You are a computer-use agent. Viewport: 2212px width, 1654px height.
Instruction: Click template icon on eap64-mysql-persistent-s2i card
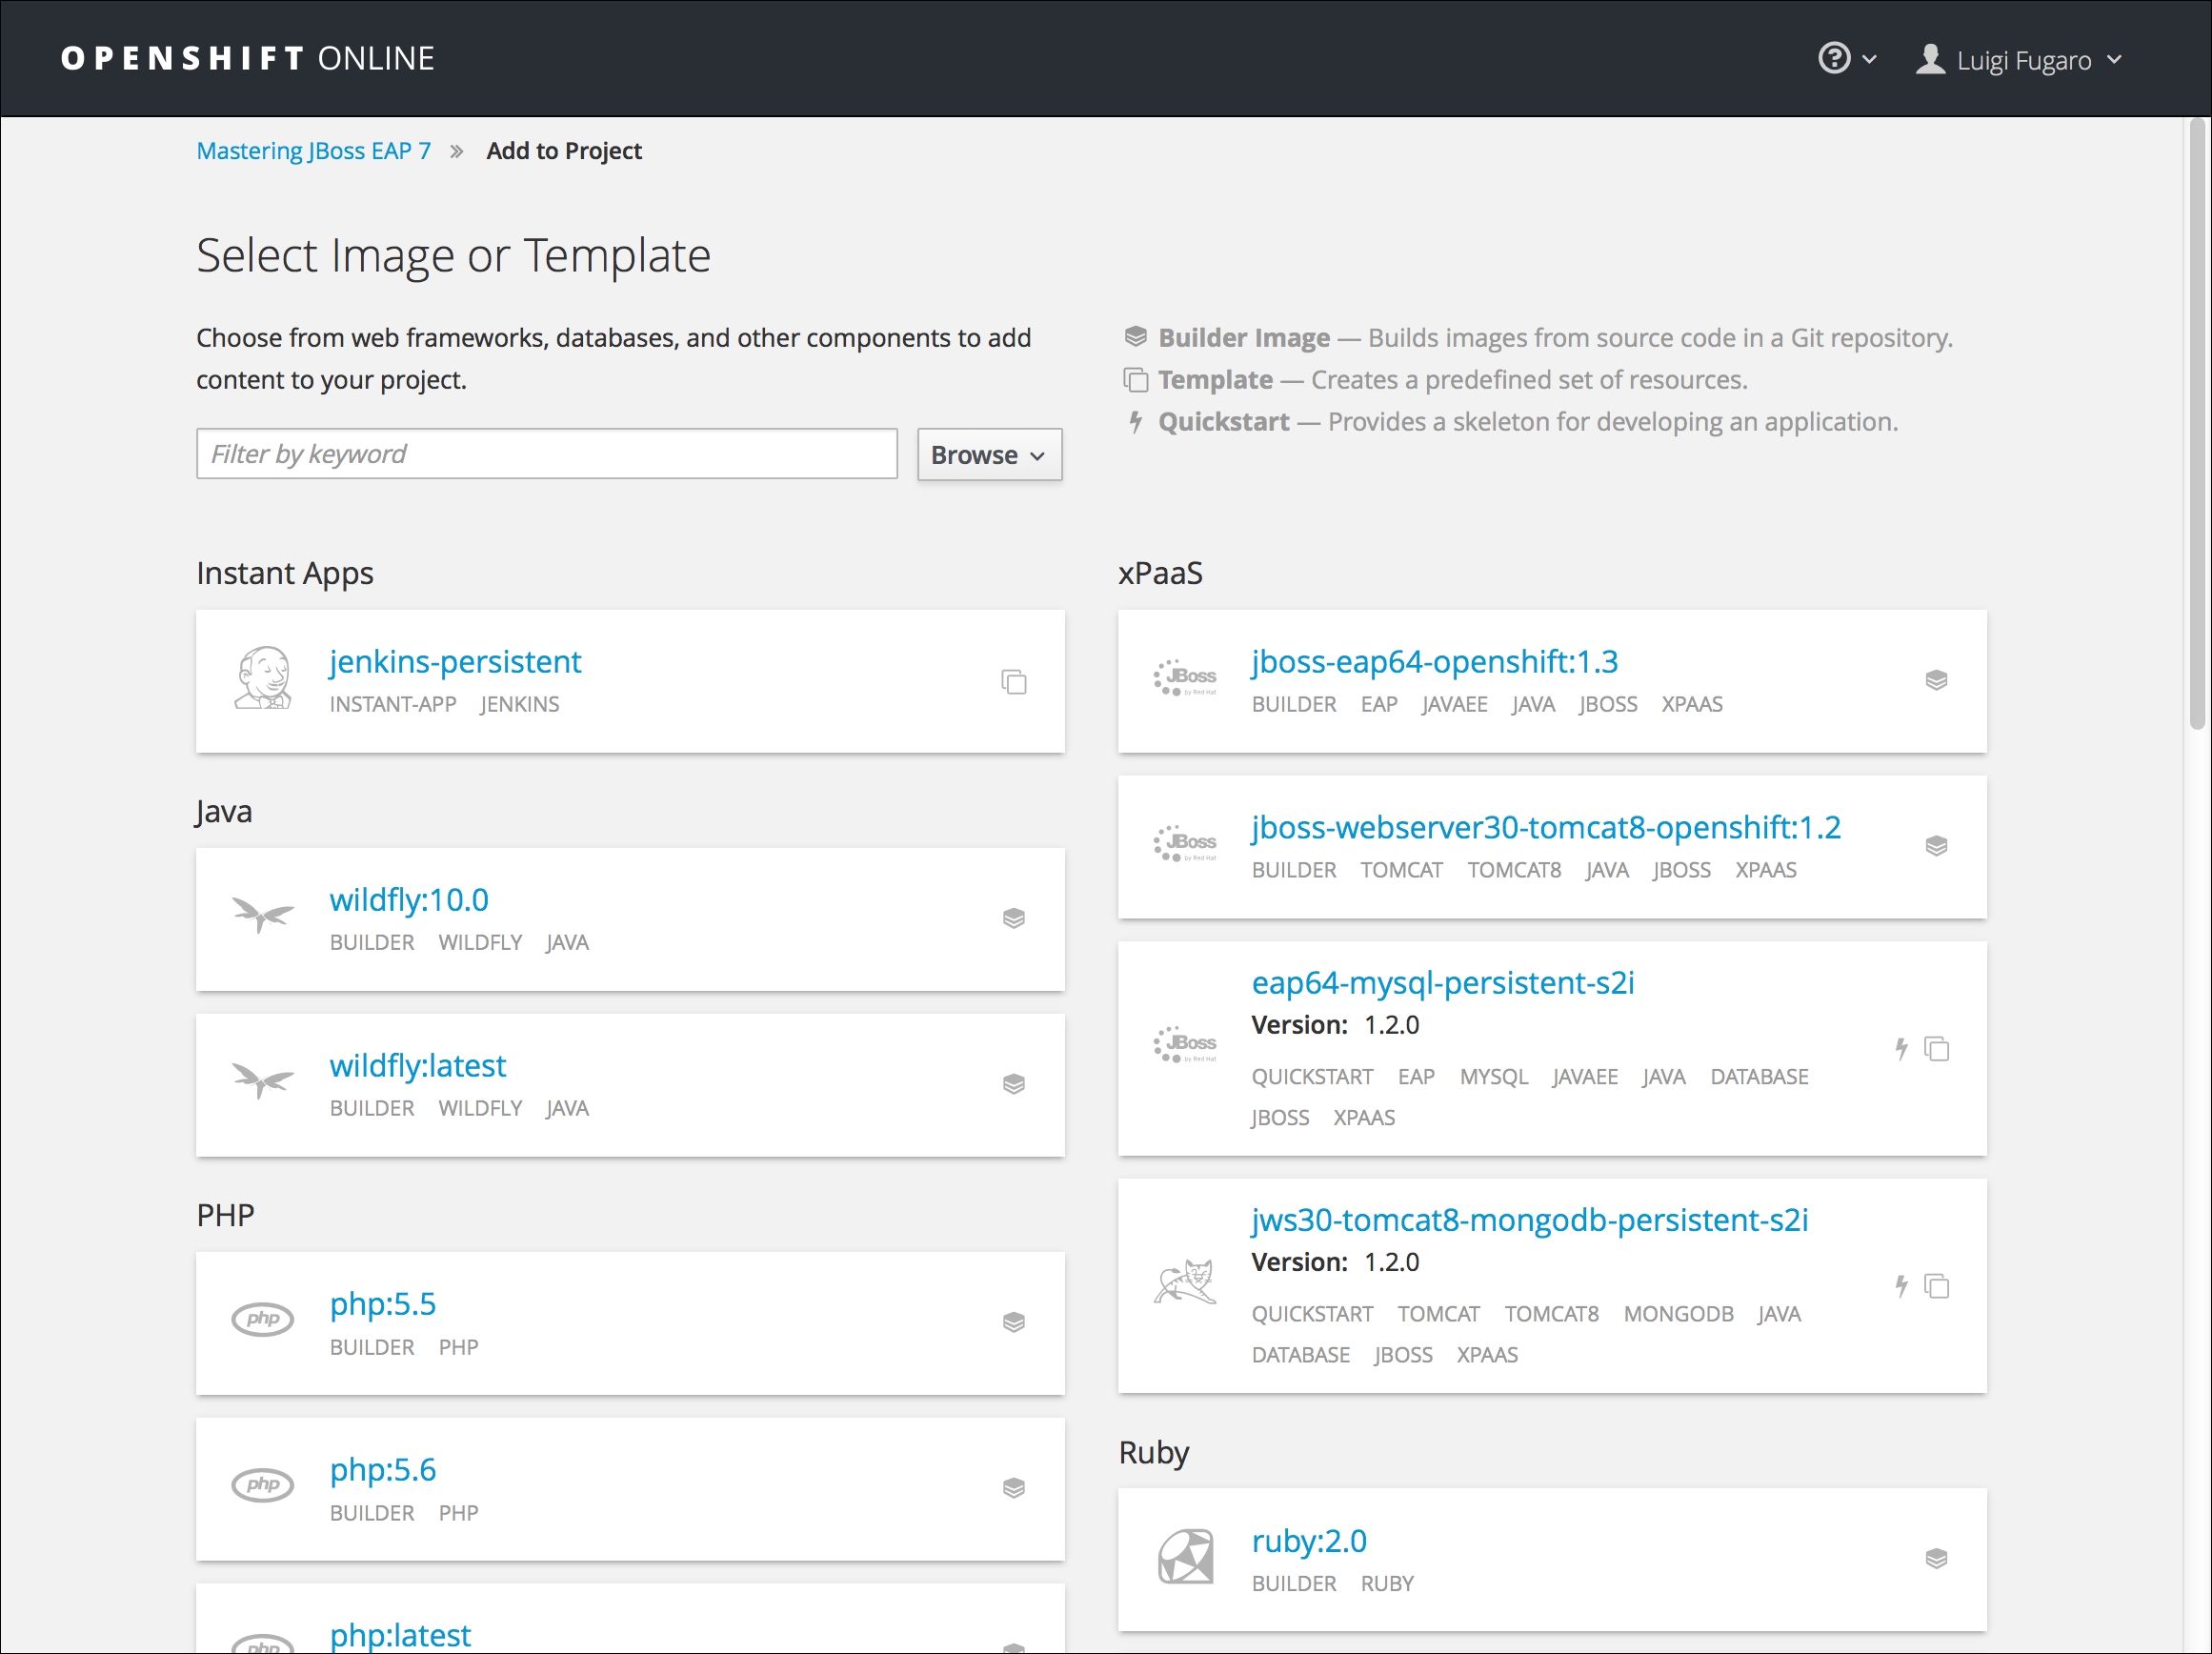point(1938,1049)
